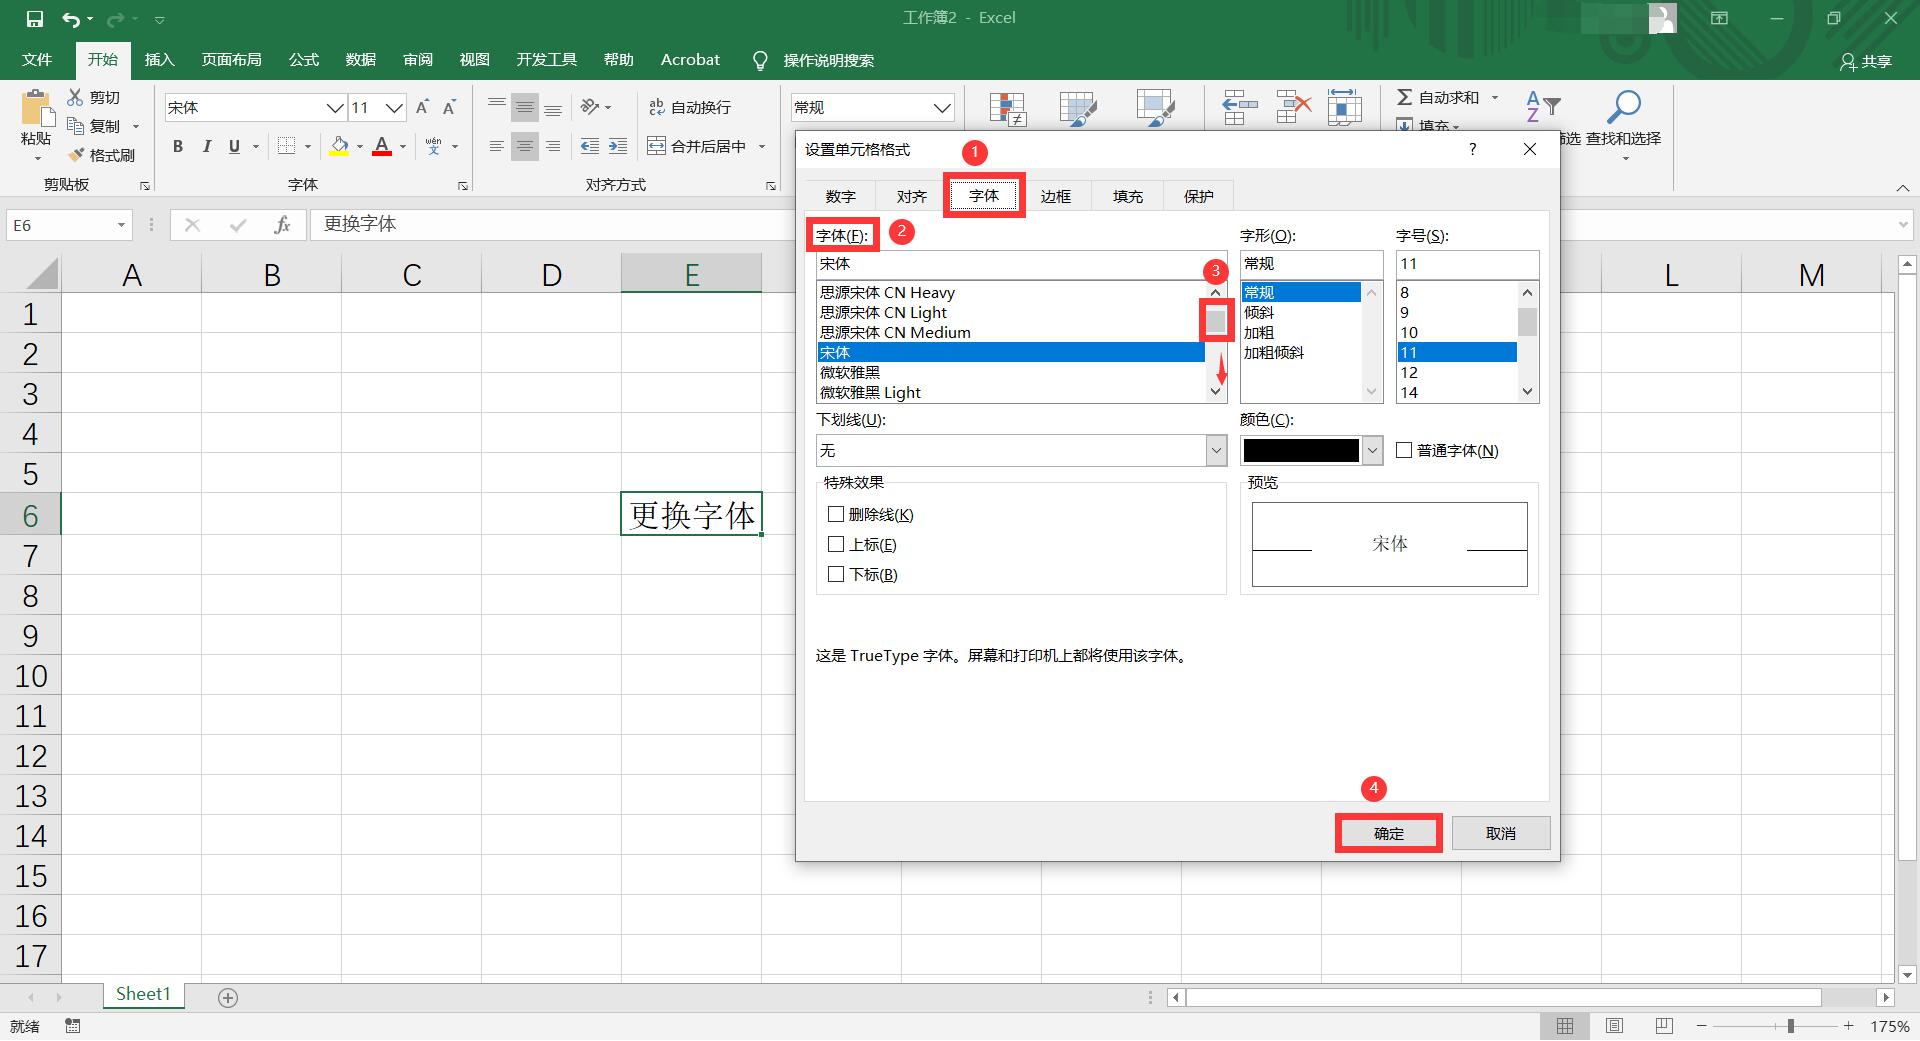This screenshot has height=1041, width=1920.
Task: Open the font dialog launcher in ribbon
Action: point(463,186)
